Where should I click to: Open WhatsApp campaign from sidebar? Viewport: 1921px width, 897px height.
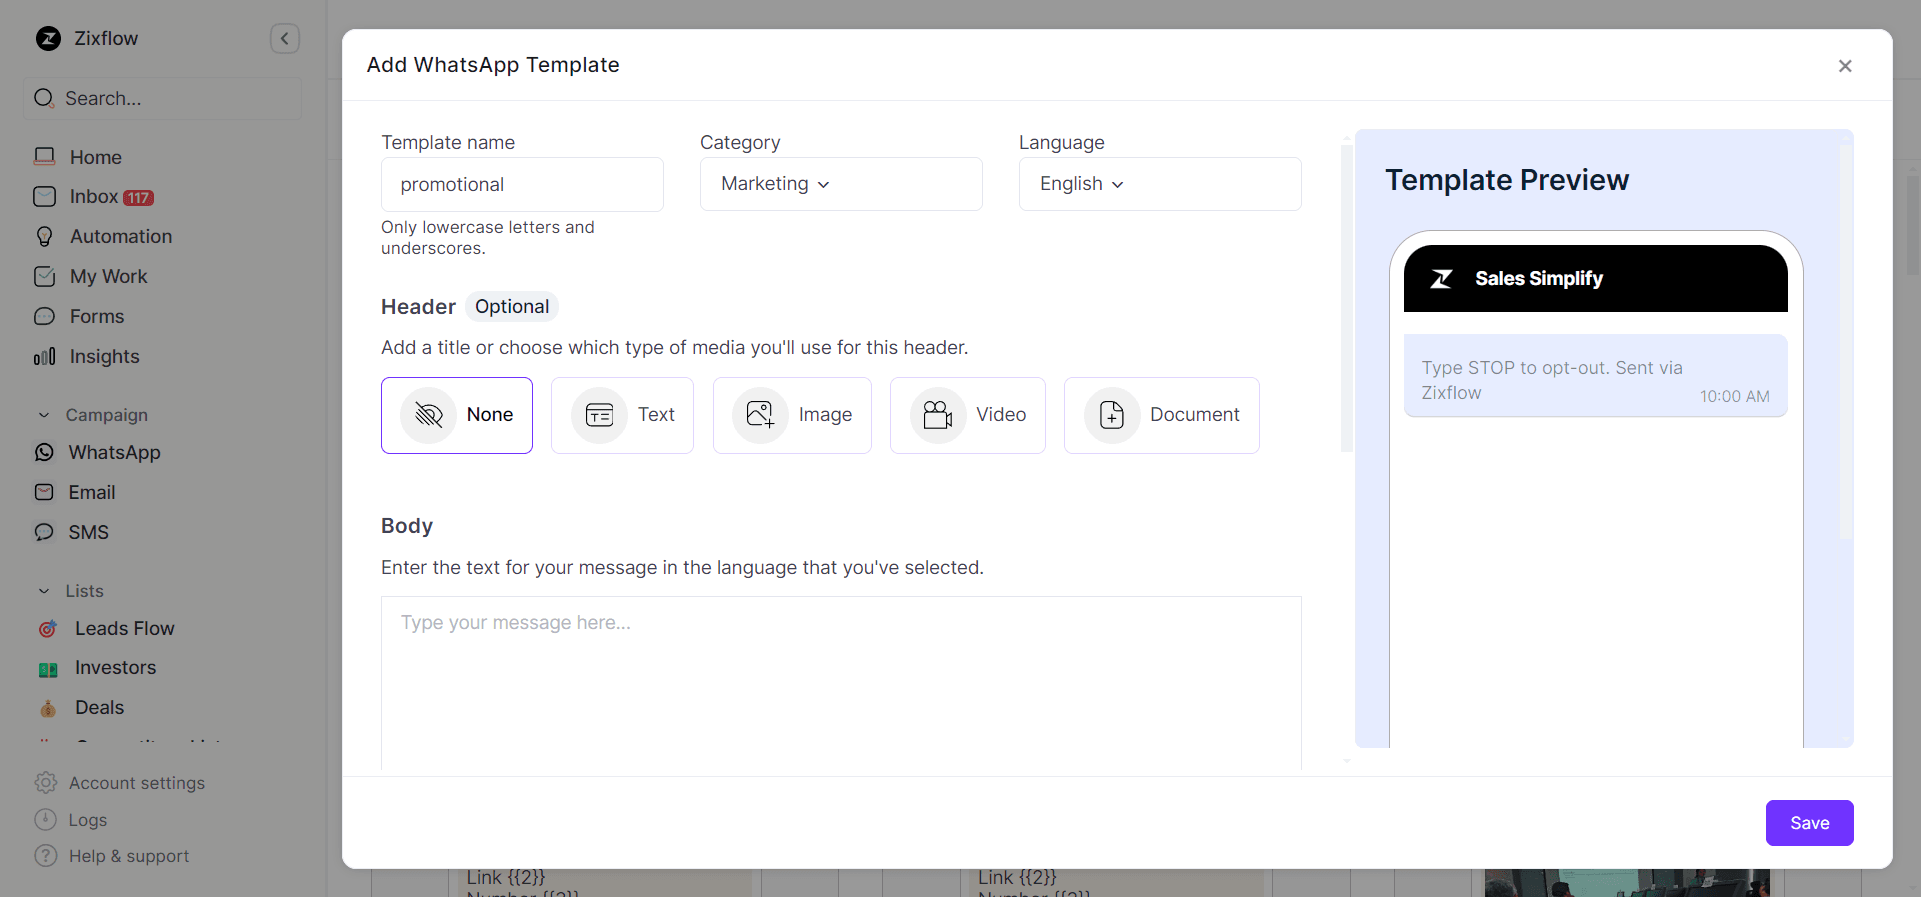(x=114, y=453)
